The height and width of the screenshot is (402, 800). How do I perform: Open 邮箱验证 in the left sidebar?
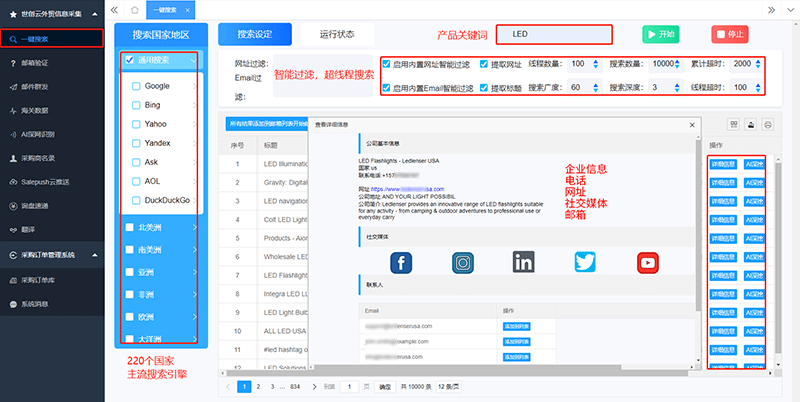[x=33, y=62]
